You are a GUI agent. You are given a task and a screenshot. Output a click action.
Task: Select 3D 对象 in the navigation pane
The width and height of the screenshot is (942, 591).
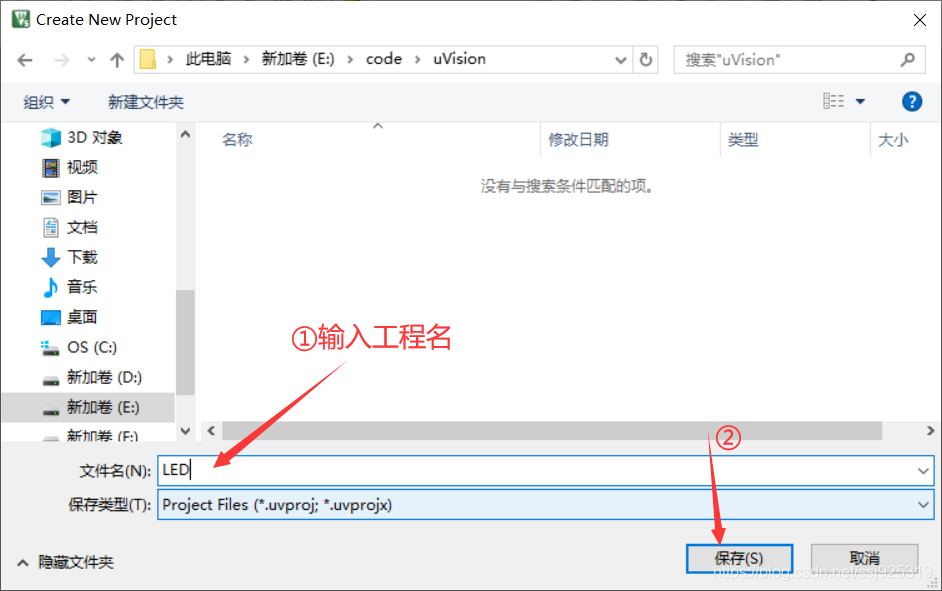[82, 138]
